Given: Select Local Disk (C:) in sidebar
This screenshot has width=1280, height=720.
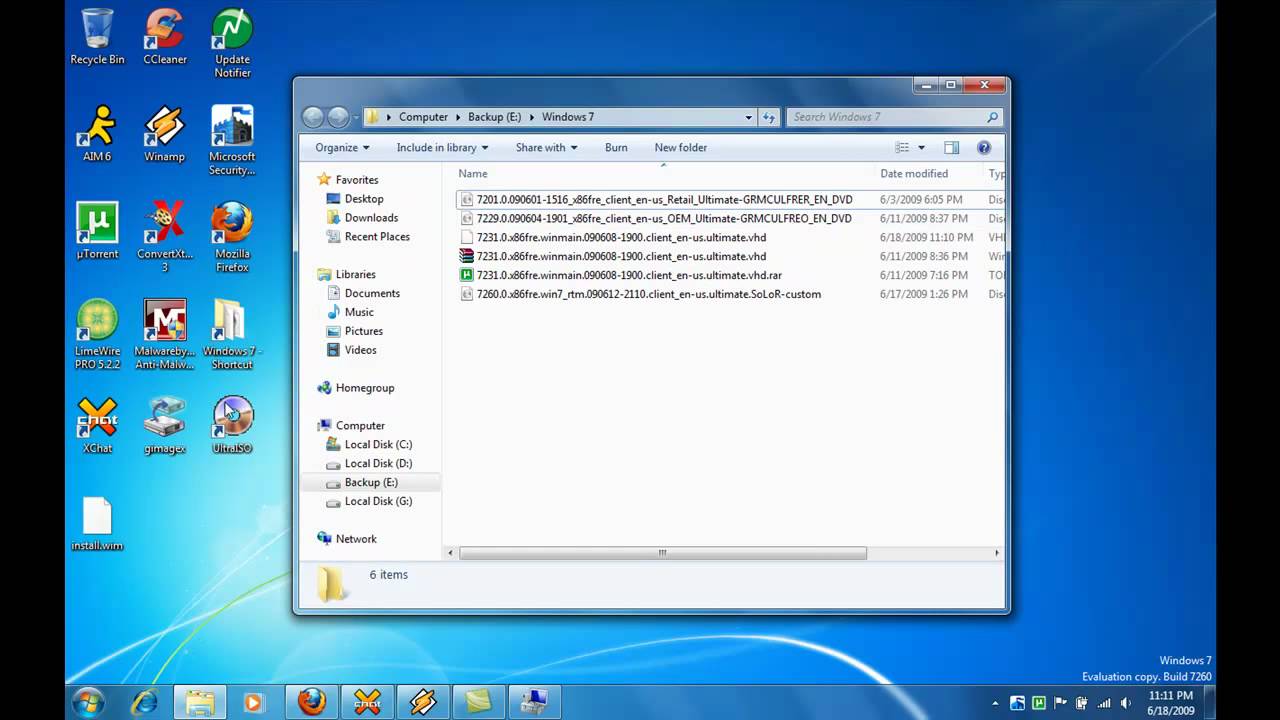Looking at the screenshot, I should tap(378, 444).
